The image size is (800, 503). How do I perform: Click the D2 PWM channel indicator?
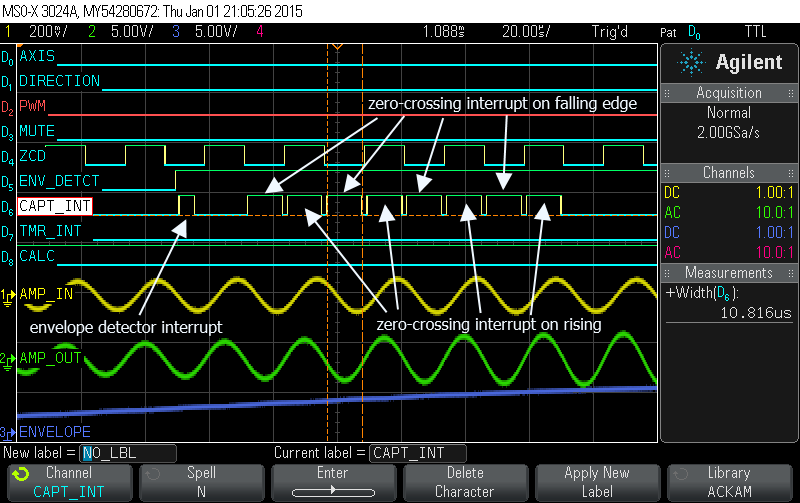pos(8,106)
